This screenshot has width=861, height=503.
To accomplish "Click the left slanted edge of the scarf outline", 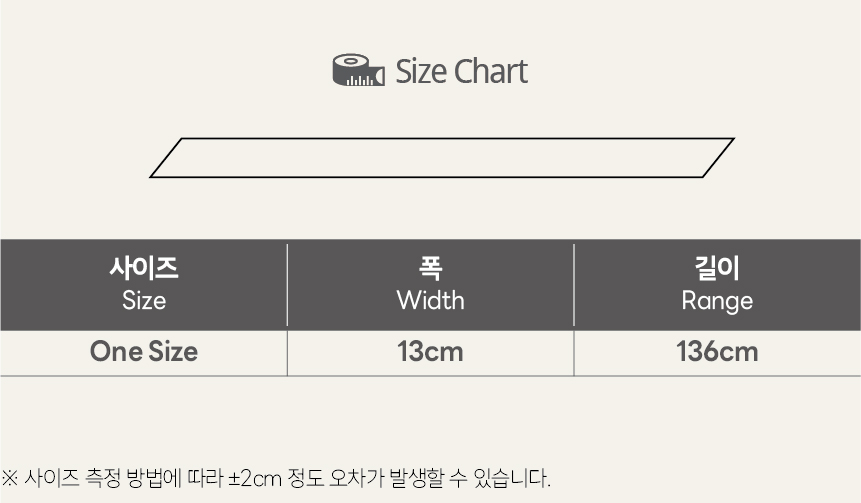I will click(165, 158).
